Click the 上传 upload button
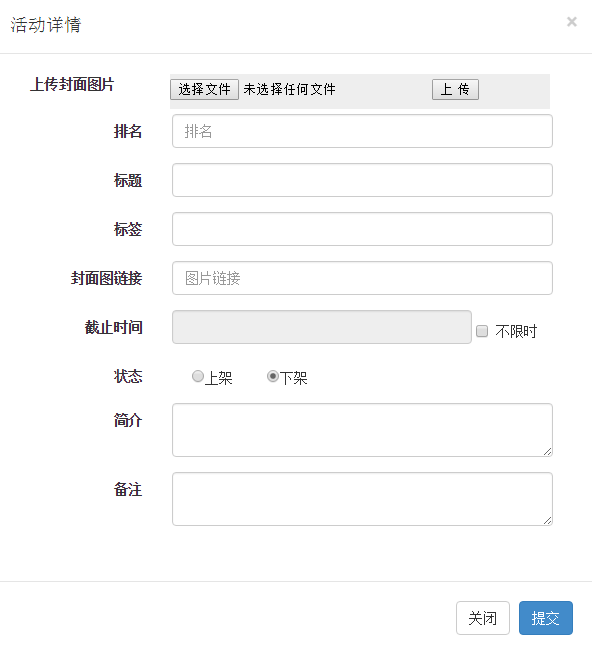This screenshot has width=592, height=651. point(455,89)
